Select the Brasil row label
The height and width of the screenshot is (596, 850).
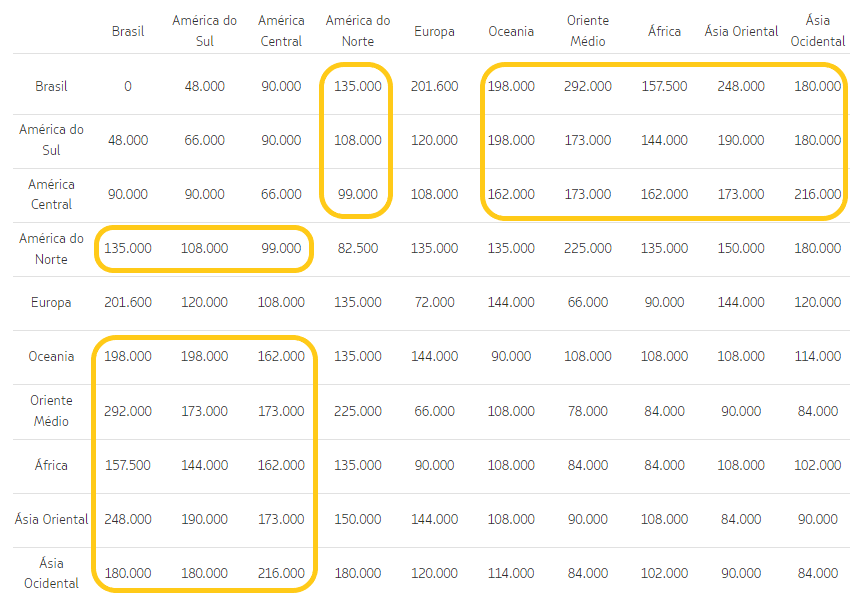click(49, 86)
